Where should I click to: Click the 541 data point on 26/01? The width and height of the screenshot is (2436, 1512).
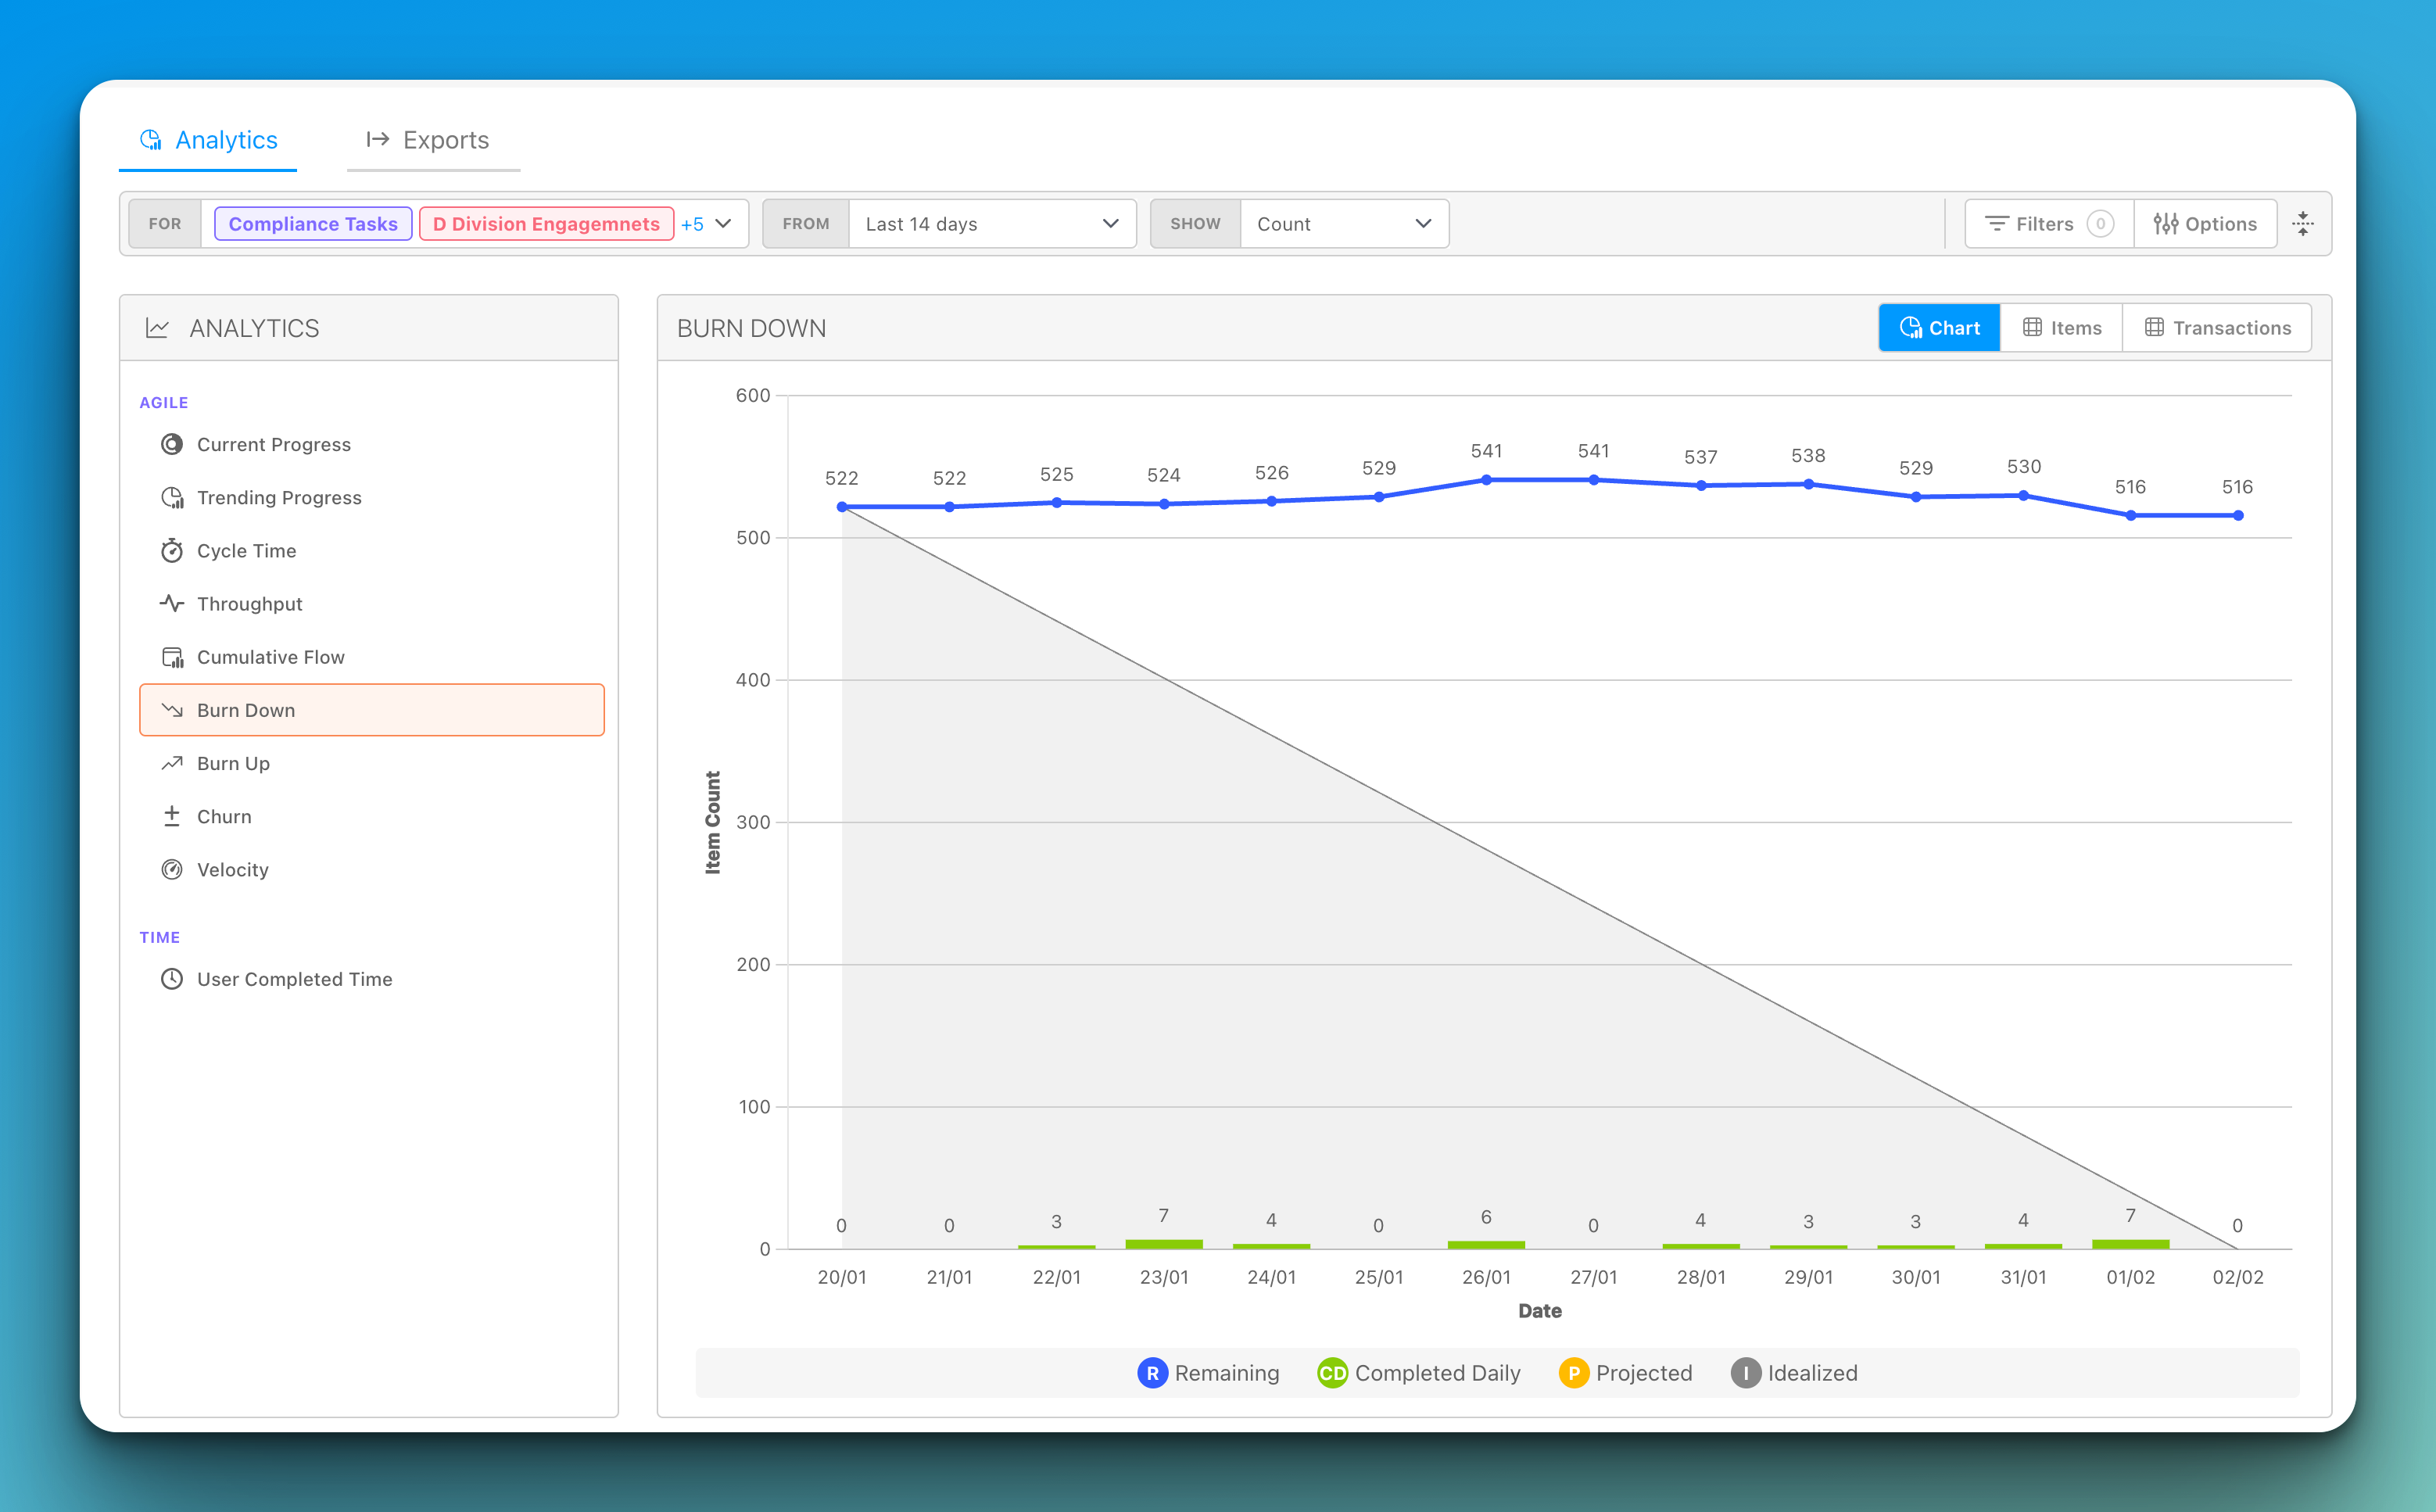coord(1486,480)
